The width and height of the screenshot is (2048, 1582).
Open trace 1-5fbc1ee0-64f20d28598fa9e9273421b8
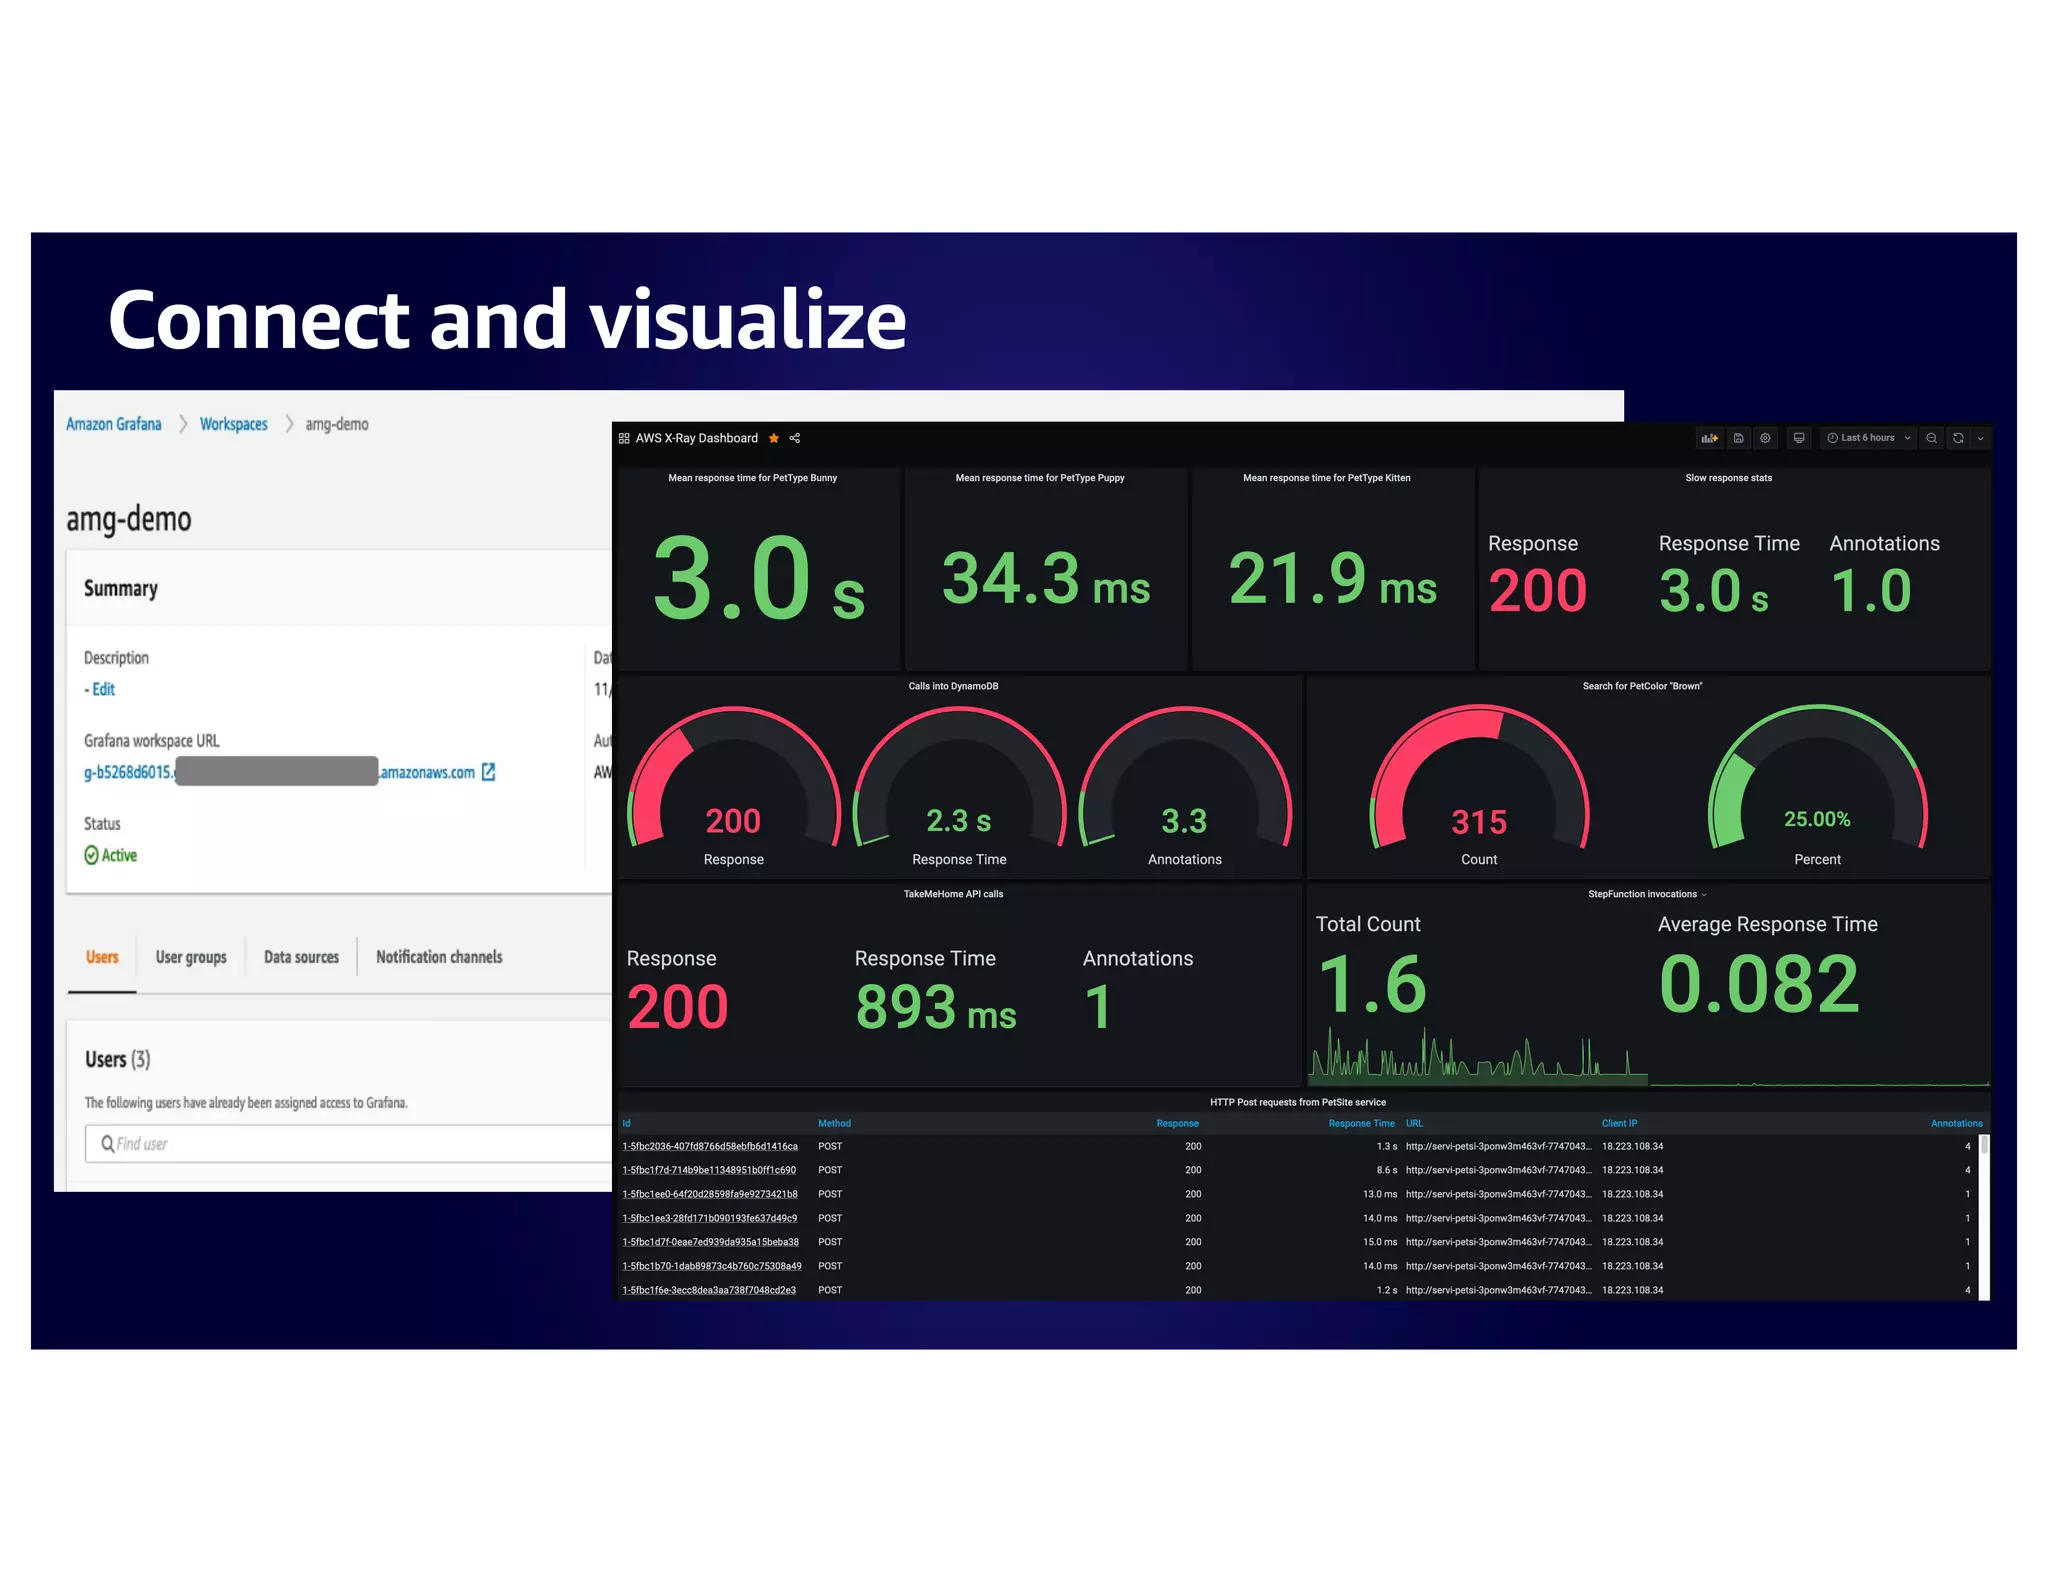coord(710,1194)
